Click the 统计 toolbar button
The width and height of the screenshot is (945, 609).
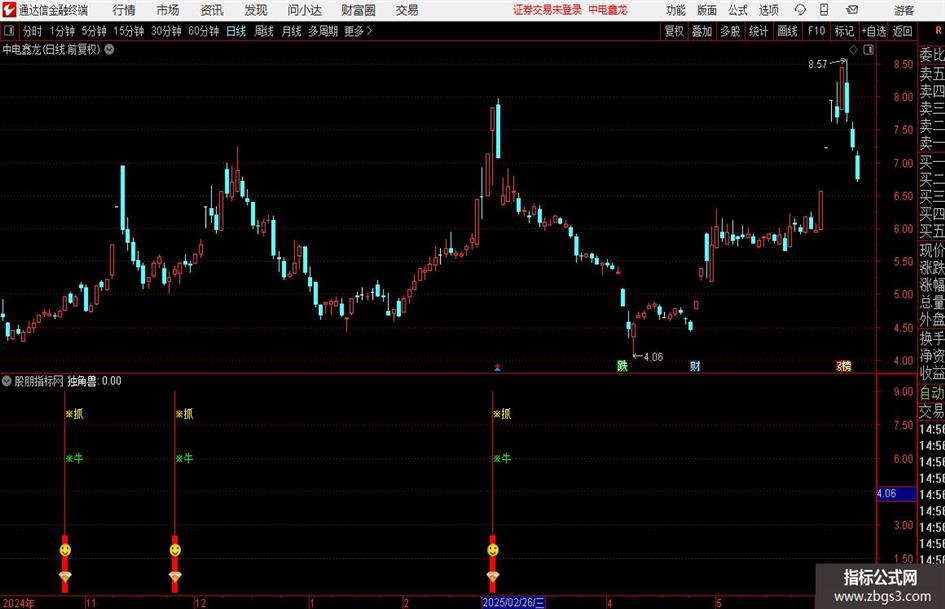759,31
